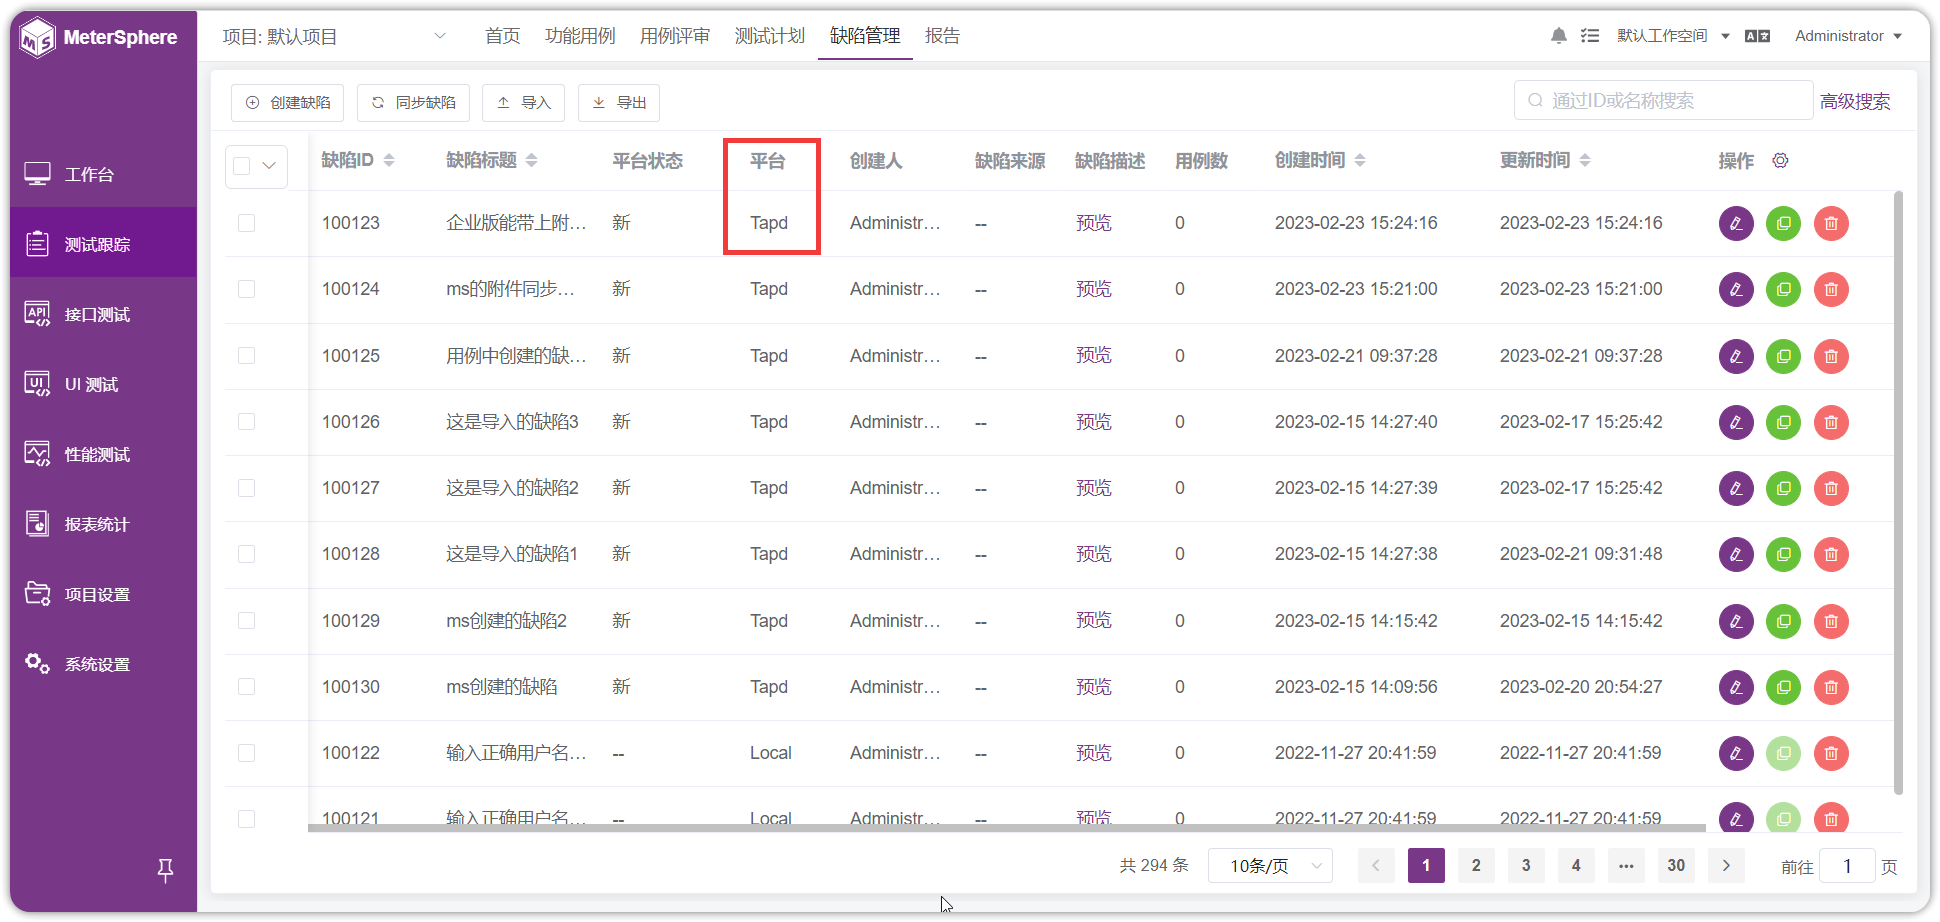Toggle the select-all header checkbox
The width and height of the screenshot is (1940, 922).
pos(242,166)
